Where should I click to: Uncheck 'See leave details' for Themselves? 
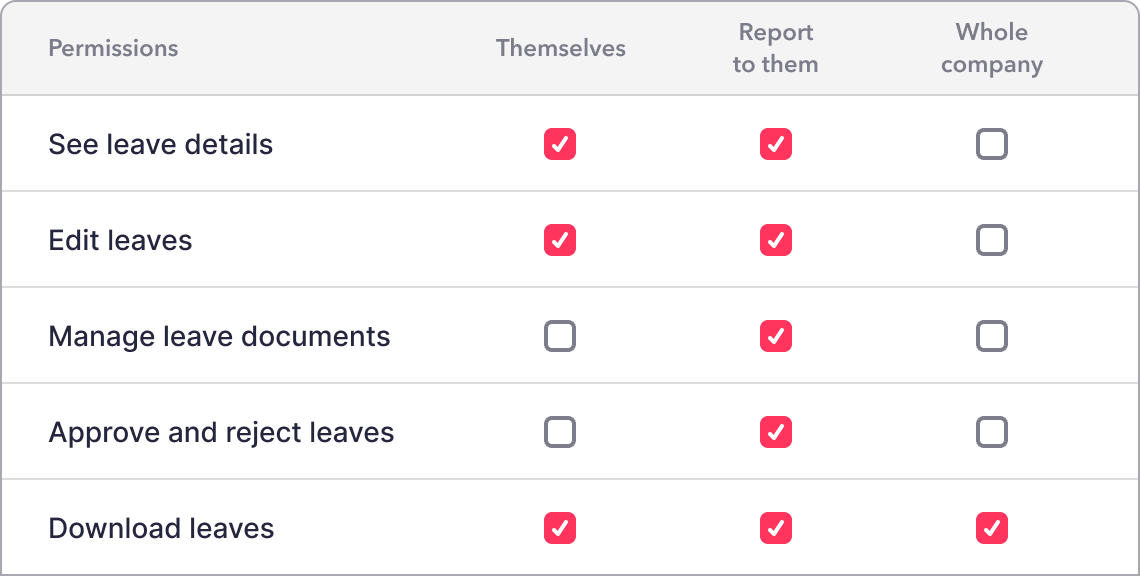click(560, 144)
